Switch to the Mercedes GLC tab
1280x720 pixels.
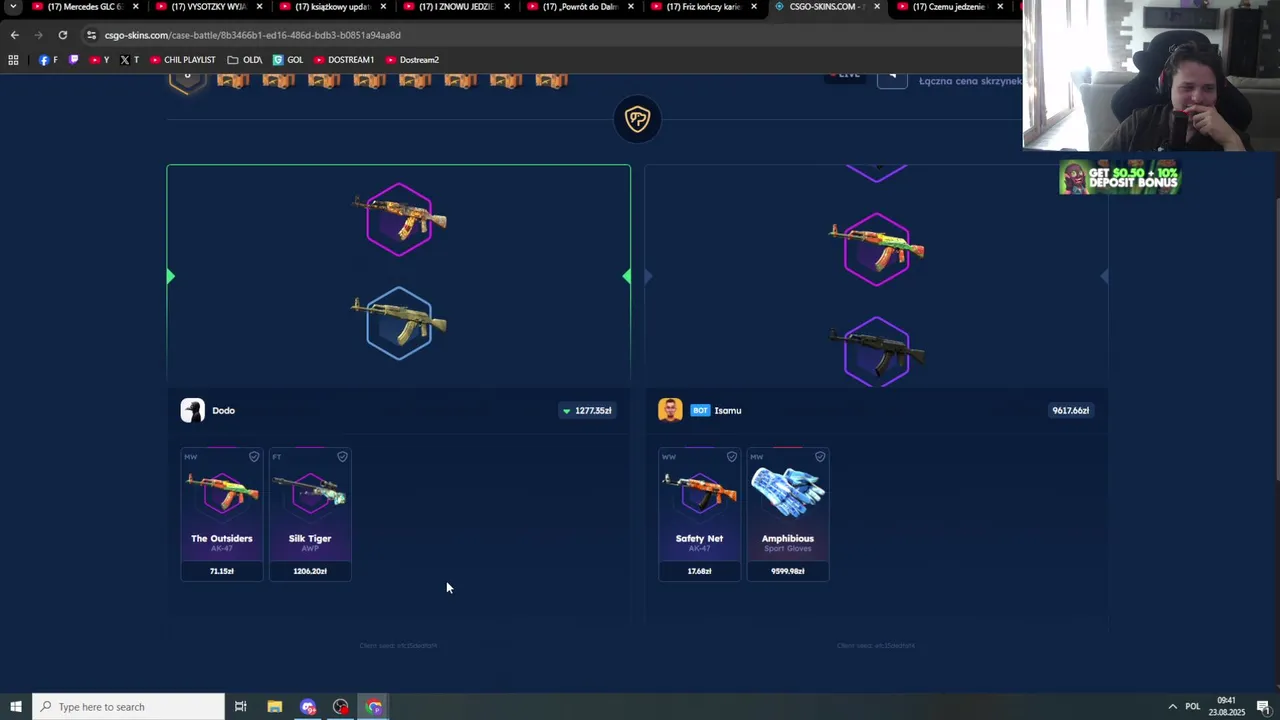[x=83, y=7]
